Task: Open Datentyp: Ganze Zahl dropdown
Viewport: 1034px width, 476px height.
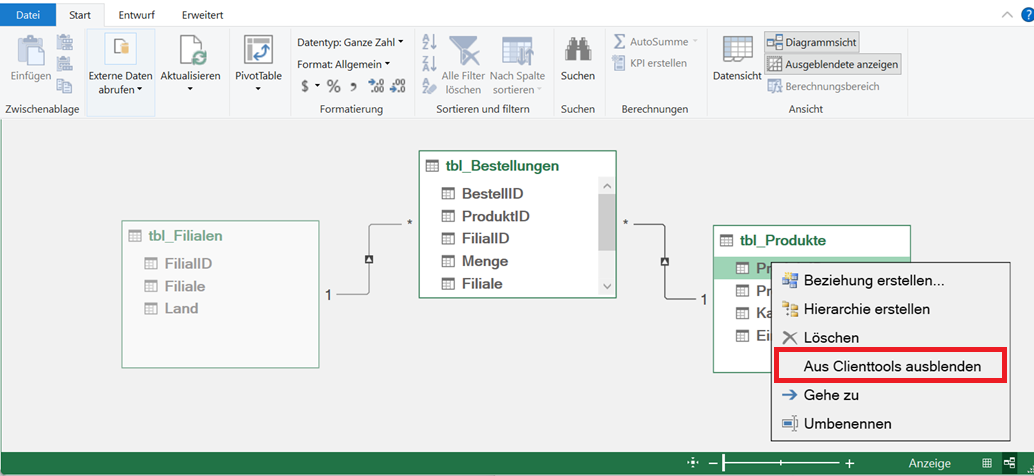Action: (350, 42)
